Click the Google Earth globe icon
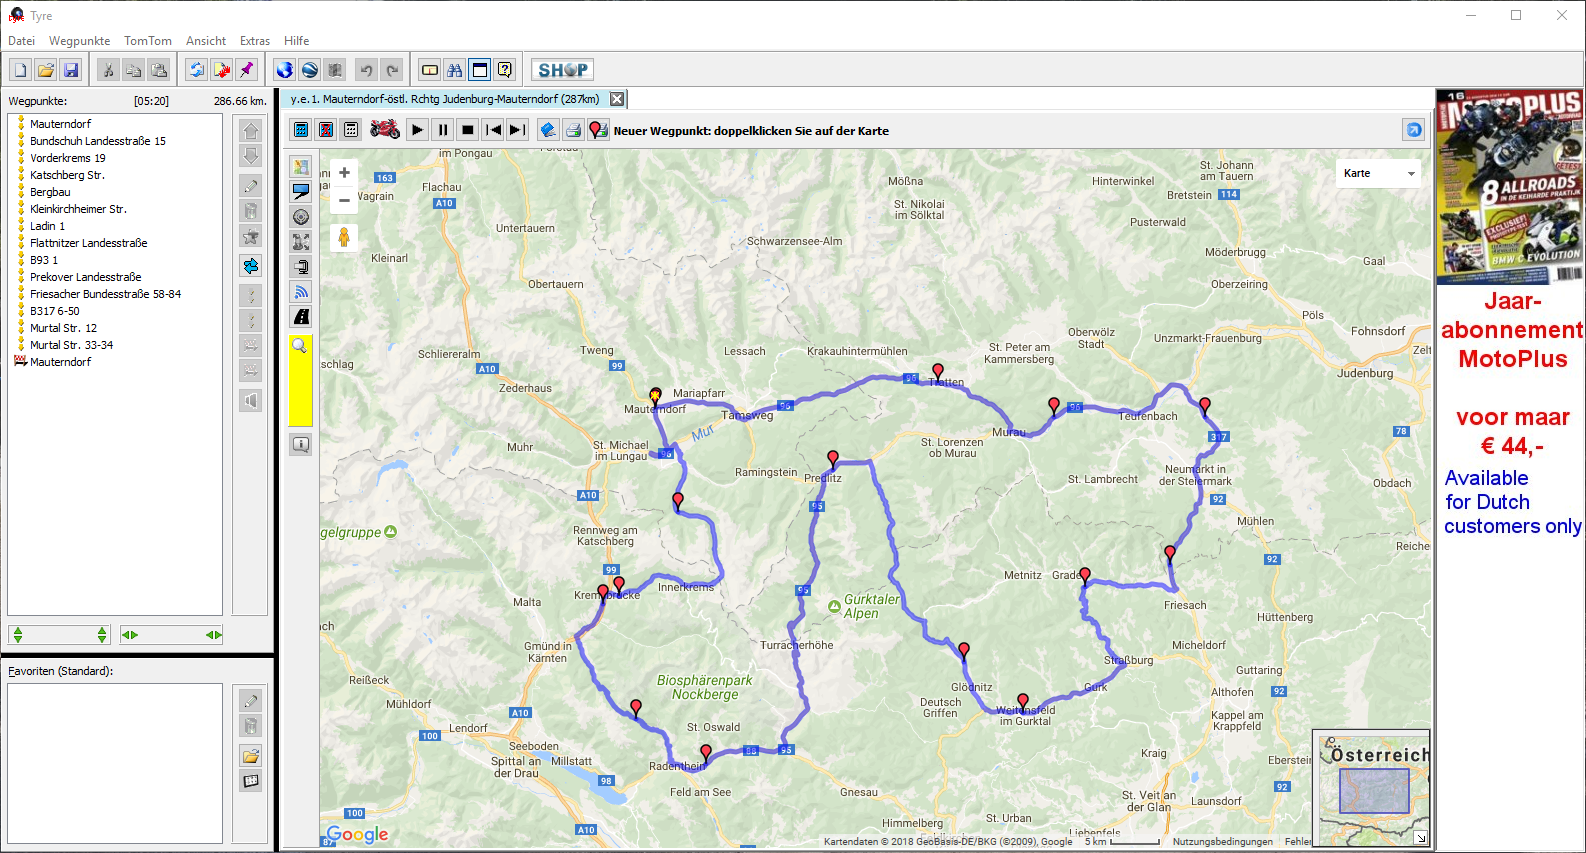Viewport: 1586px width, 853px height. click(285, 70)
